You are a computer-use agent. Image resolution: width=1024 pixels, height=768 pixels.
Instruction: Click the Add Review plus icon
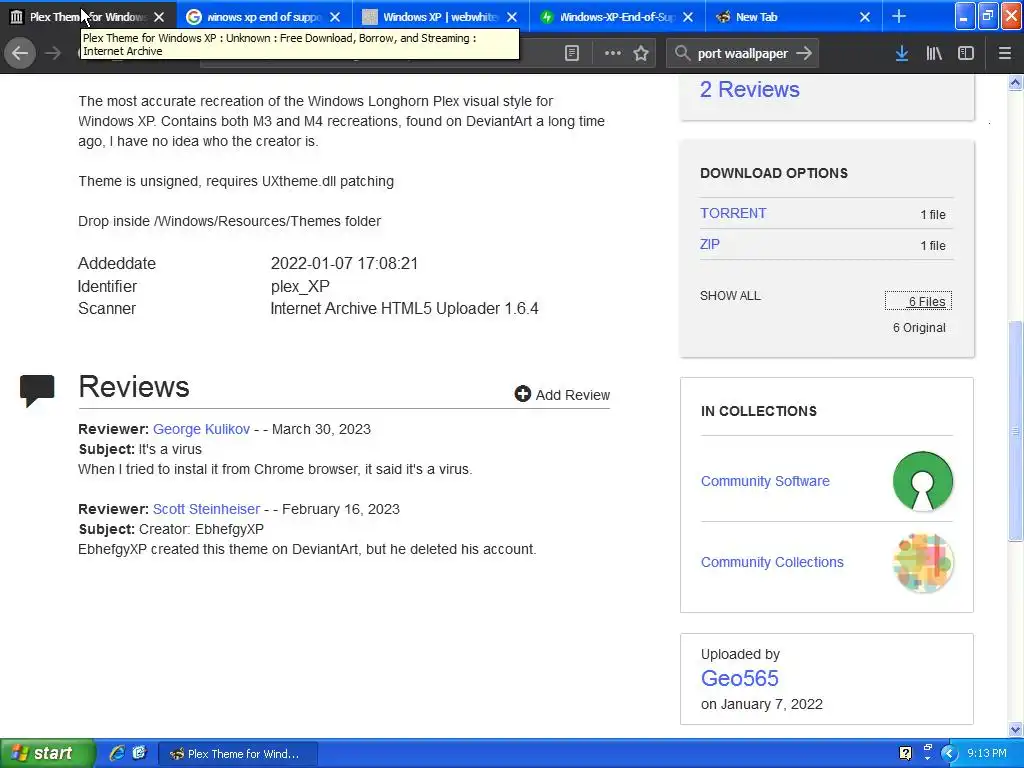pos(522,394)
